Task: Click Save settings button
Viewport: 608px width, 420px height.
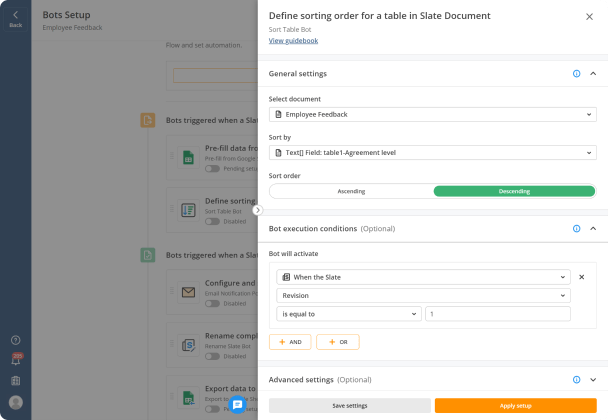Action: tap(350, 406)
